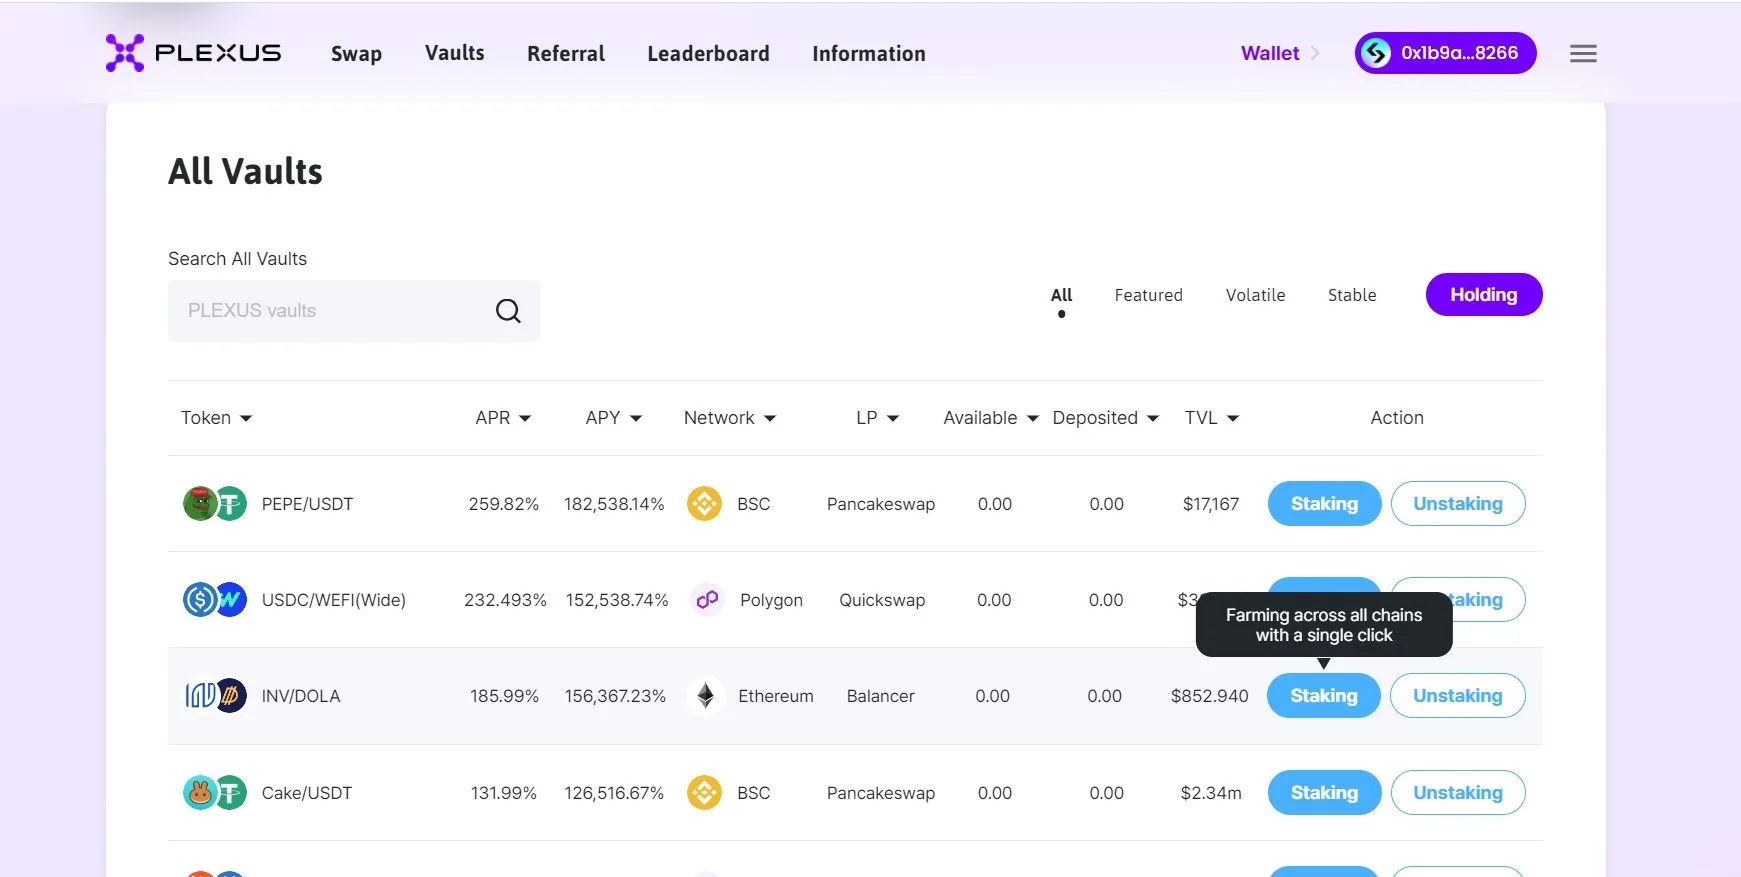Click the PEPE/USDT token name
The width and height of the screenshot is (1741, 877).
click(307, 504)
